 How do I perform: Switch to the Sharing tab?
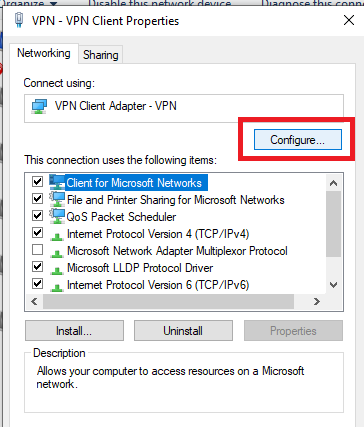[101, 55]
